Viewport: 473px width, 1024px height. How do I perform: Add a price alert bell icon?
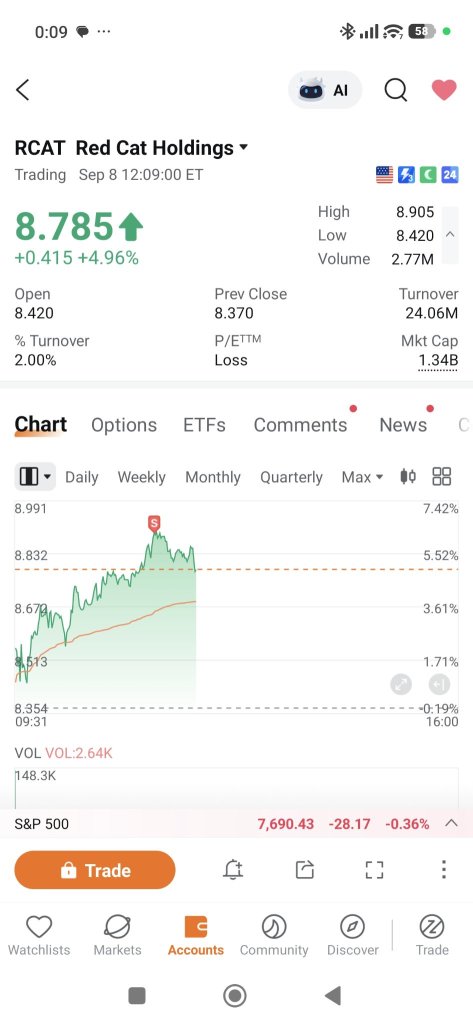233,870
